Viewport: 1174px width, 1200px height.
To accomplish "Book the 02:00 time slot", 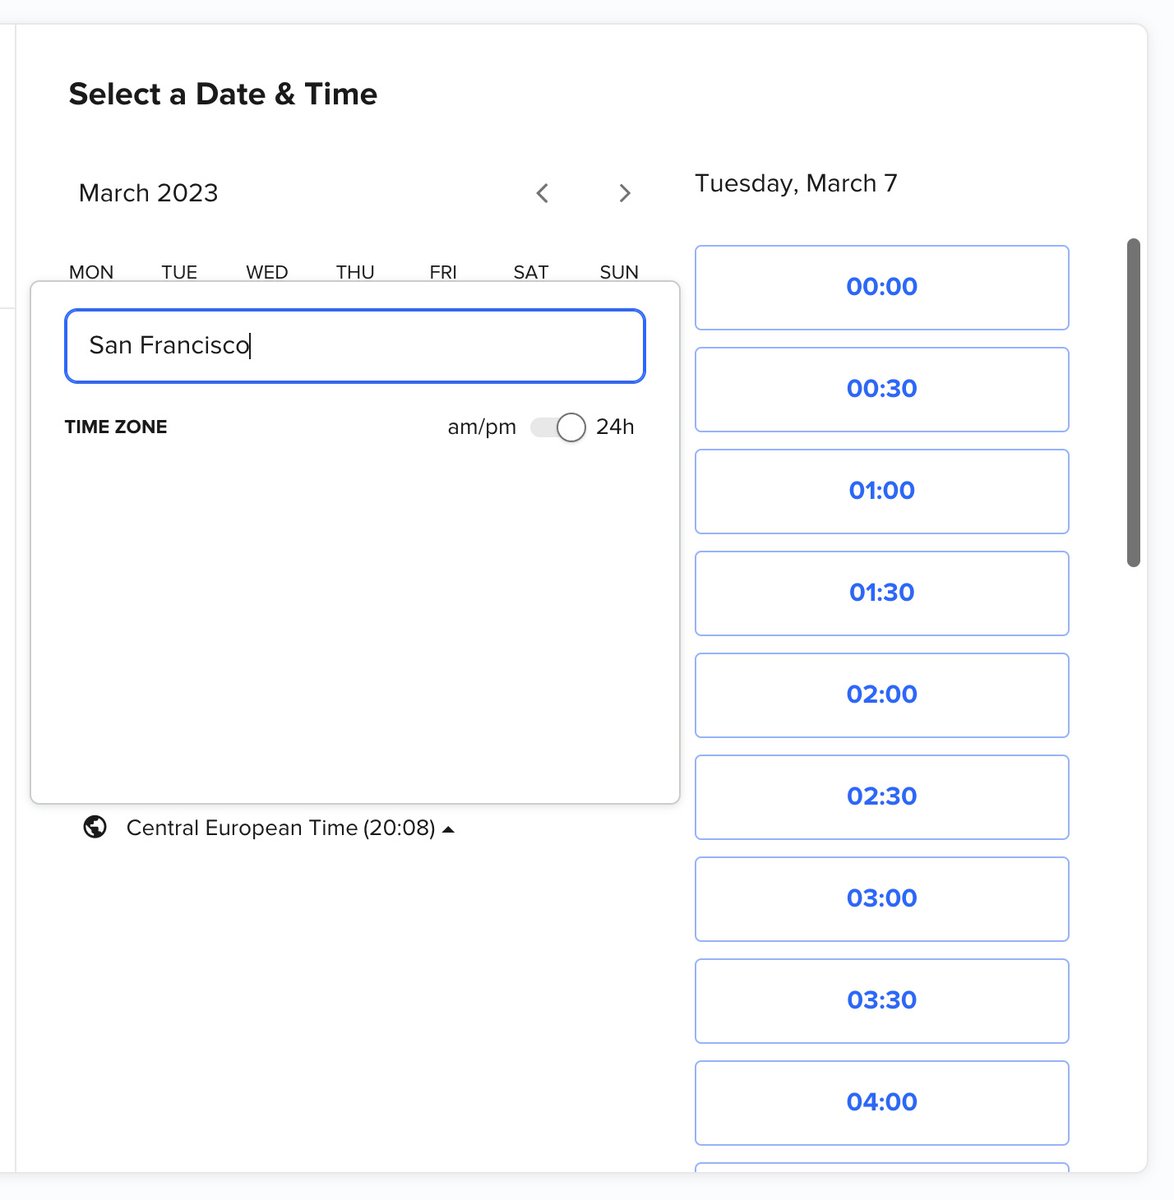I will (882, 695).
